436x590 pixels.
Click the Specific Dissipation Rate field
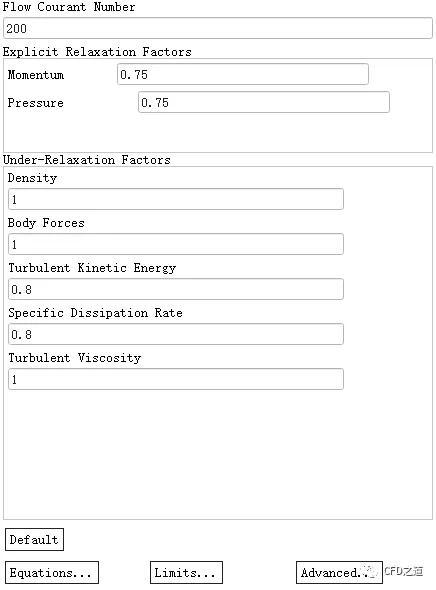coord(176,334)
